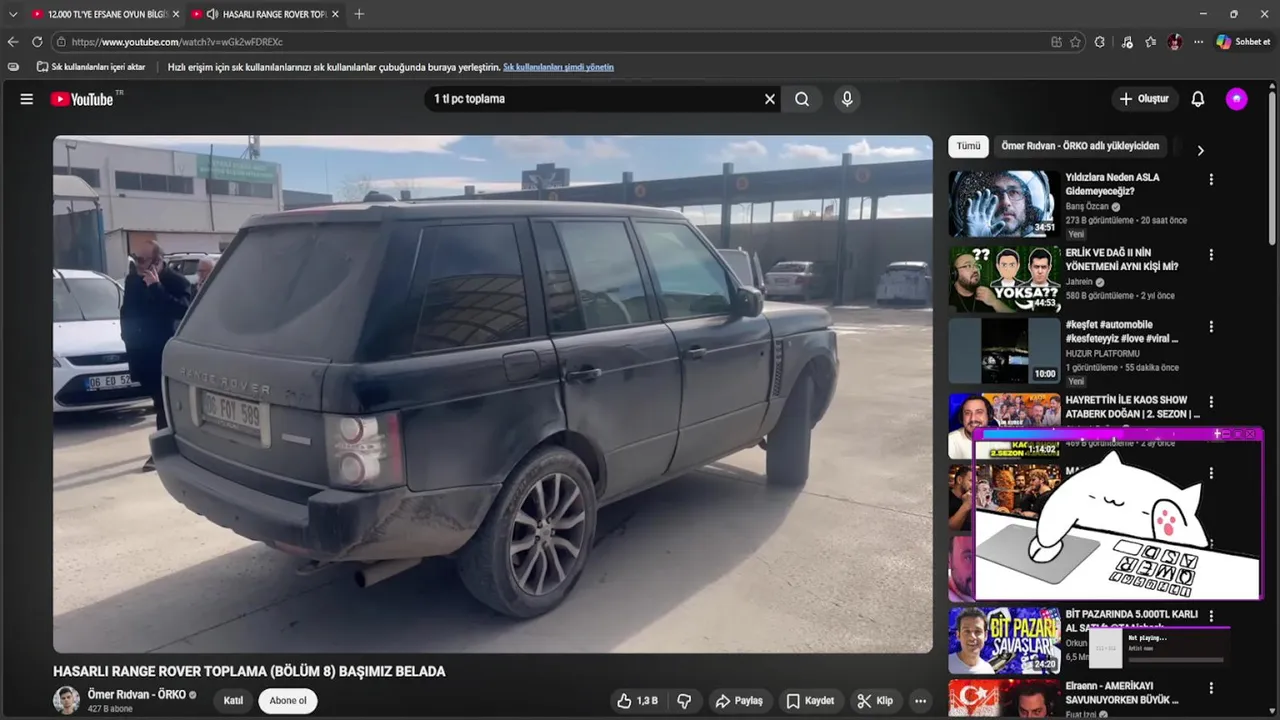Select 'Ömer Rıdvan - ÖRKO adlı yükleyiciden' chip
Viewport: 1280px width, 720px height.
[1080, 146]
